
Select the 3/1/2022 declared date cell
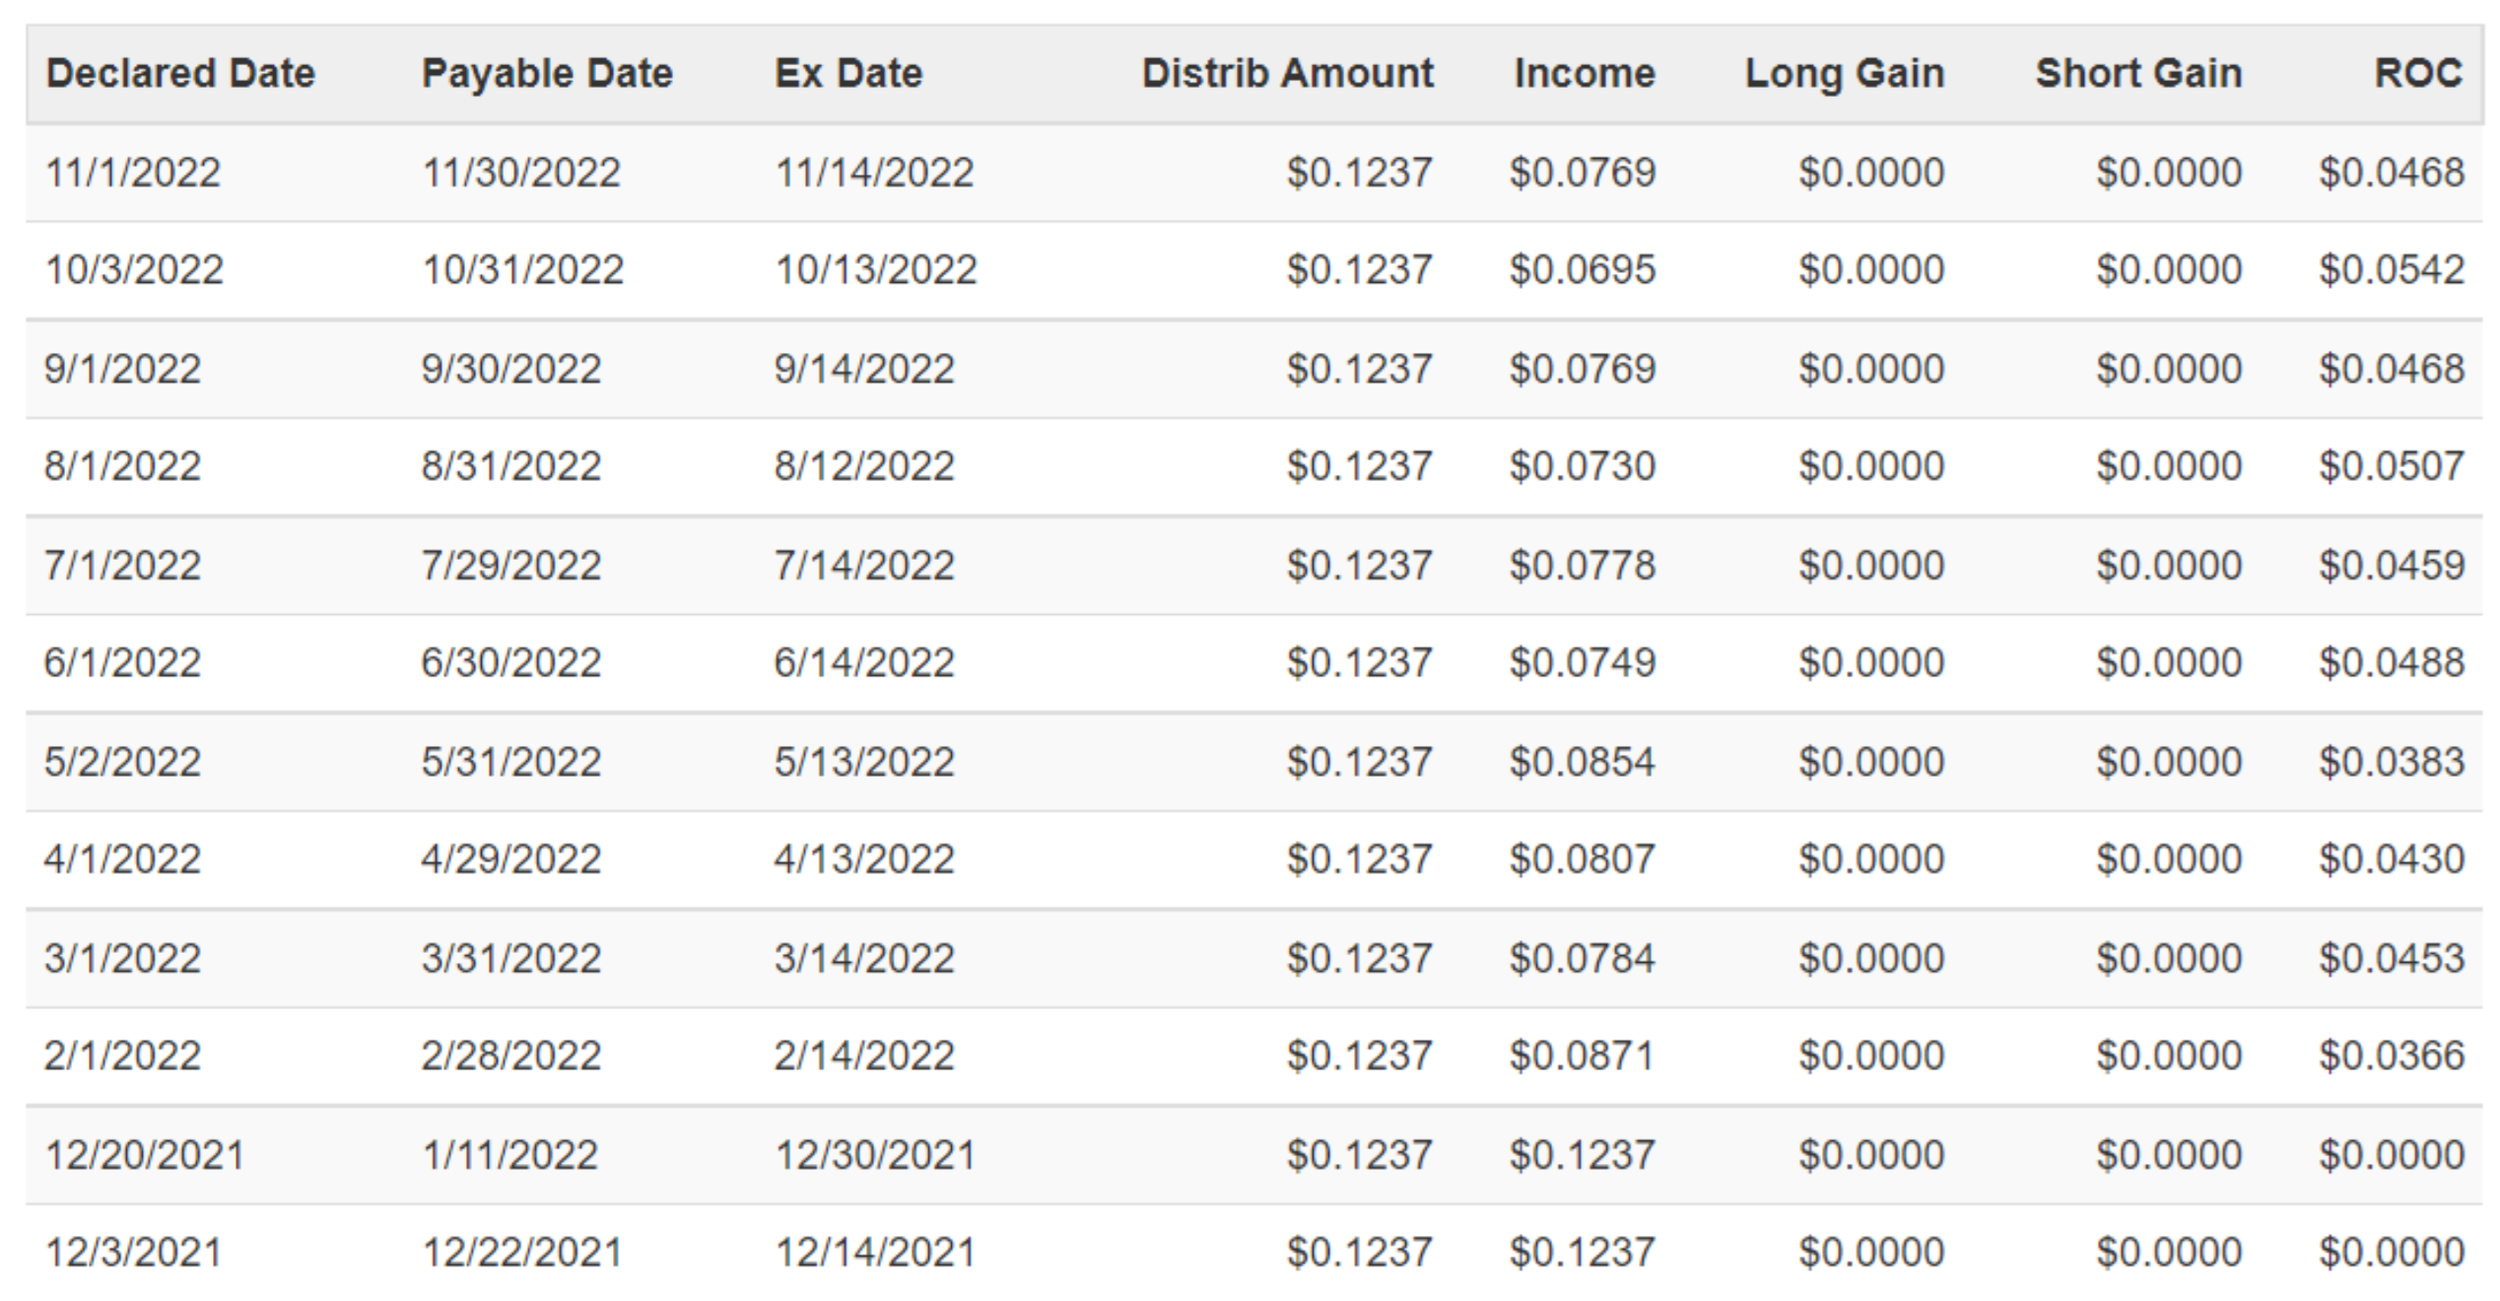coord(122,959)
